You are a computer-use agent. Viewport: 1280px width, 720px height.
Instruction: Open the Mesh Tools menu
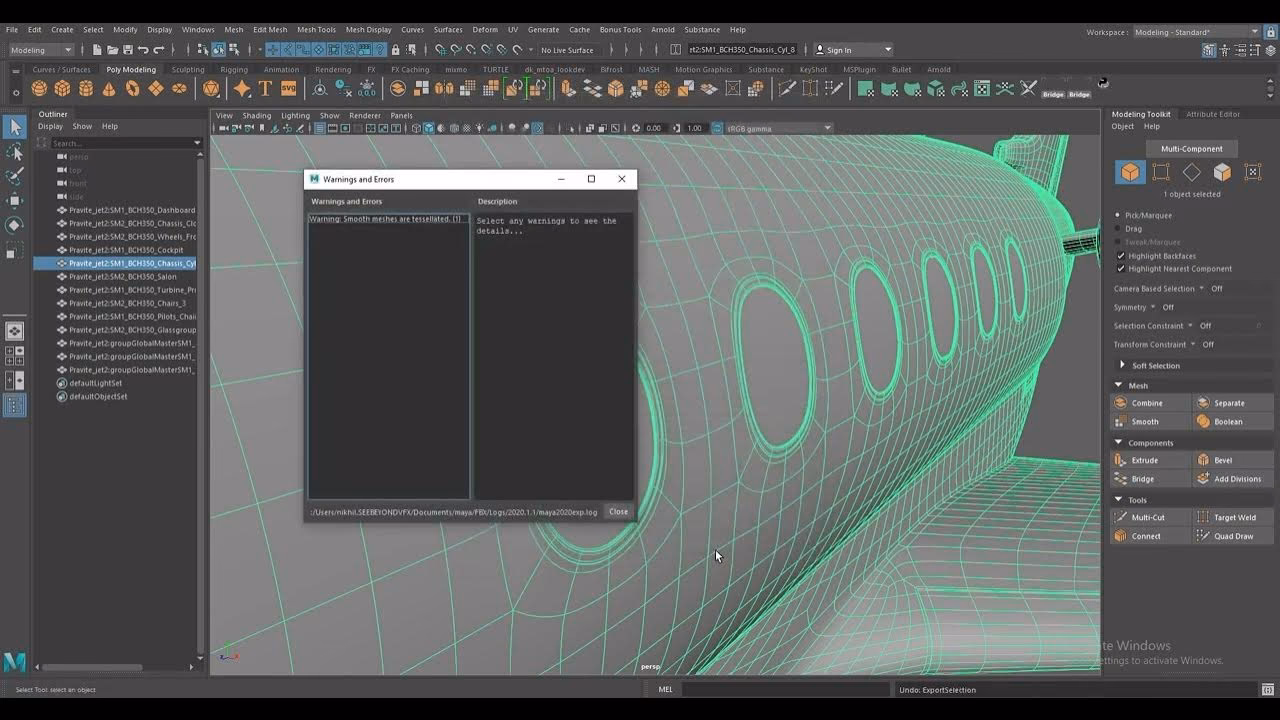click(316, 30)
